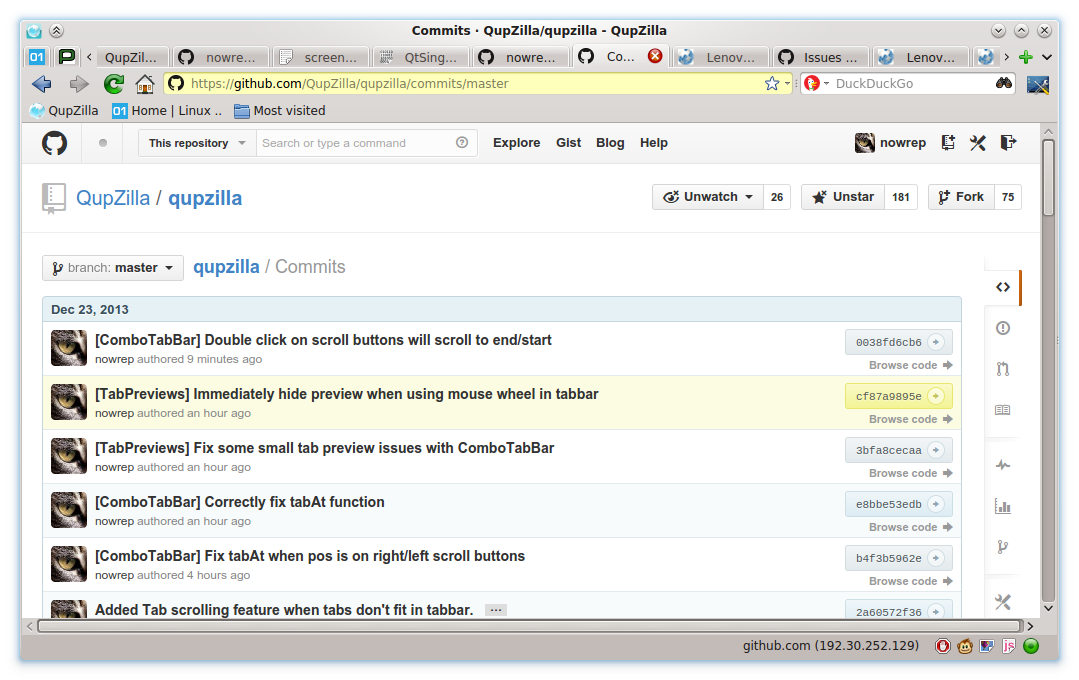Screen dimensions: 1079x680
Task: Open the Pull Requests sidebar icon
Action: point(1003,369)
